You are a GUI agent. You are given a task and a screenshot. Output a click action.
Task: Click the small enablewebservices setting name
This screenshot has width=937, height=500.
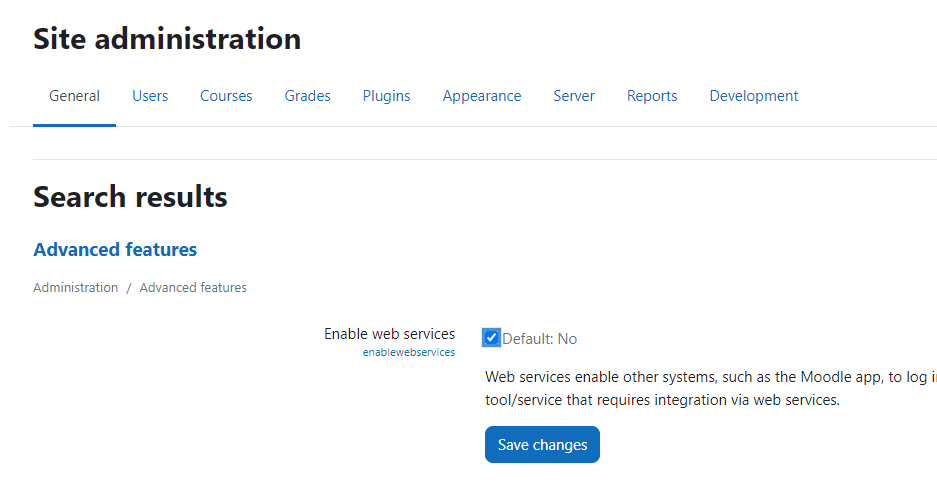408,352
